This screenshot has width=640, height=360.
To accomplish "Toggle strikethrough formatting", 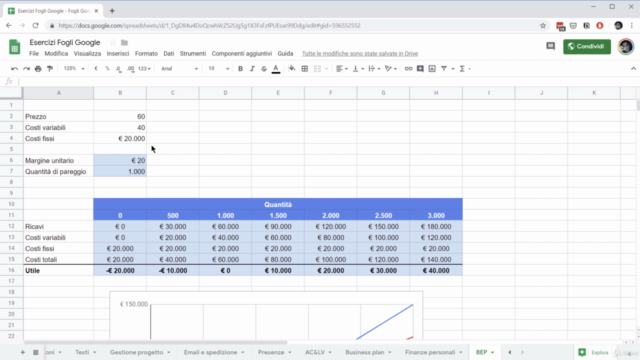I will click(264, 69).
